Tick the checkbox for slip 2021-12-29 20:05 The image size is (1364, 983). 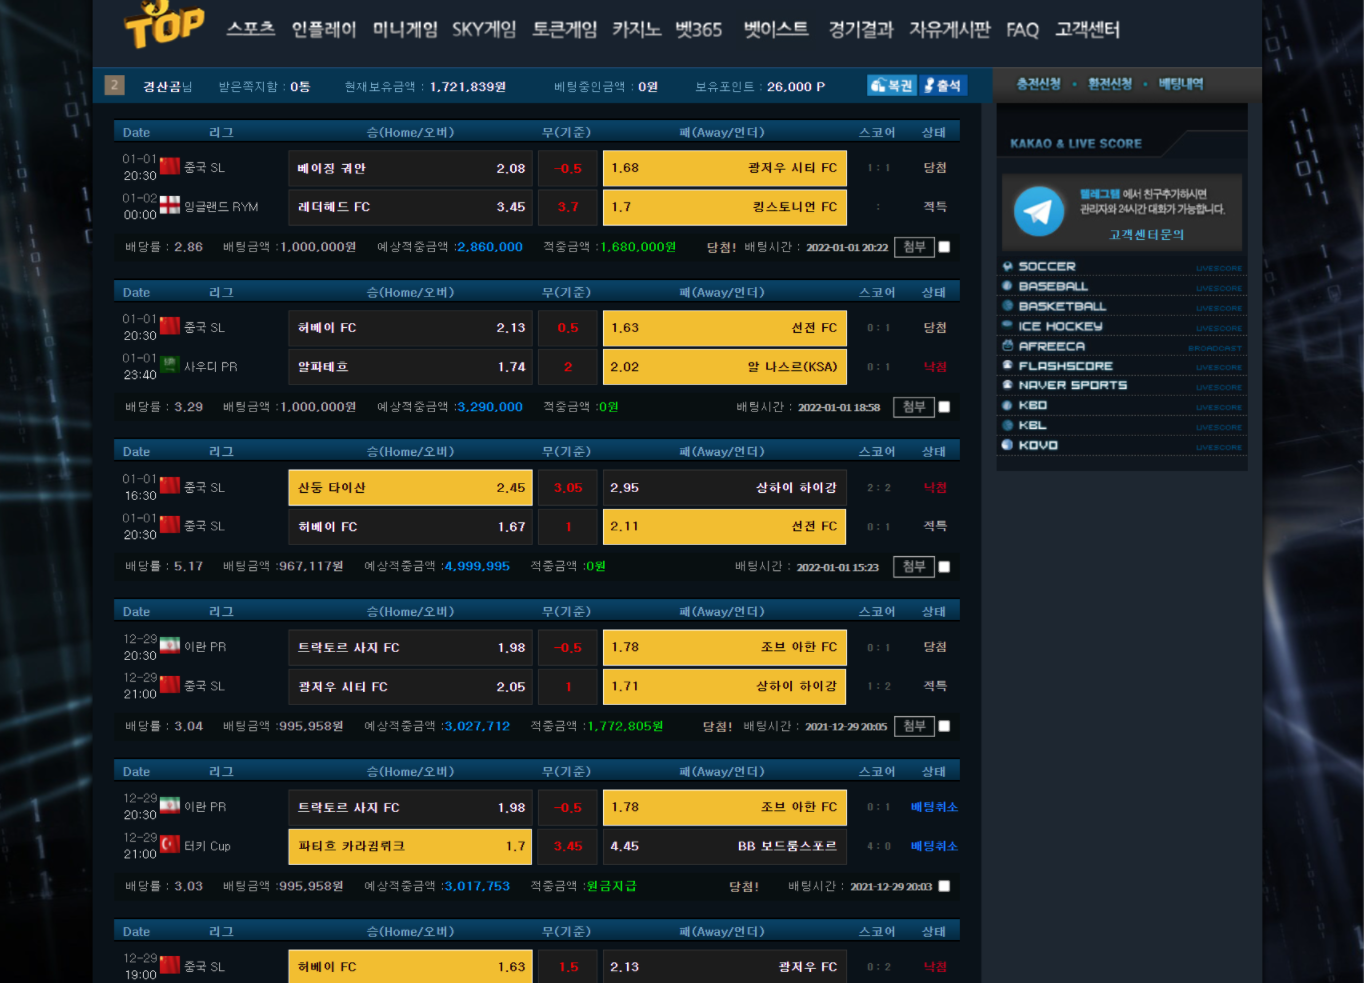[944, 726]
